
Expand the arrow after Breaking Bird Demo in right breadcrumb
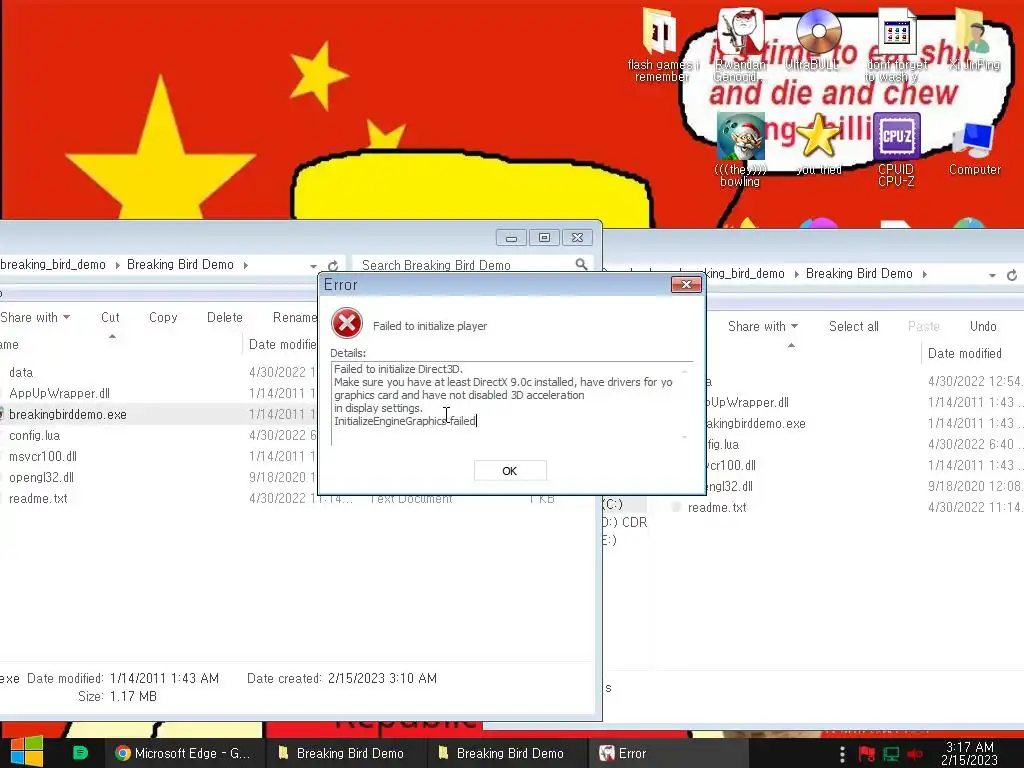click(x=925, y=274)
